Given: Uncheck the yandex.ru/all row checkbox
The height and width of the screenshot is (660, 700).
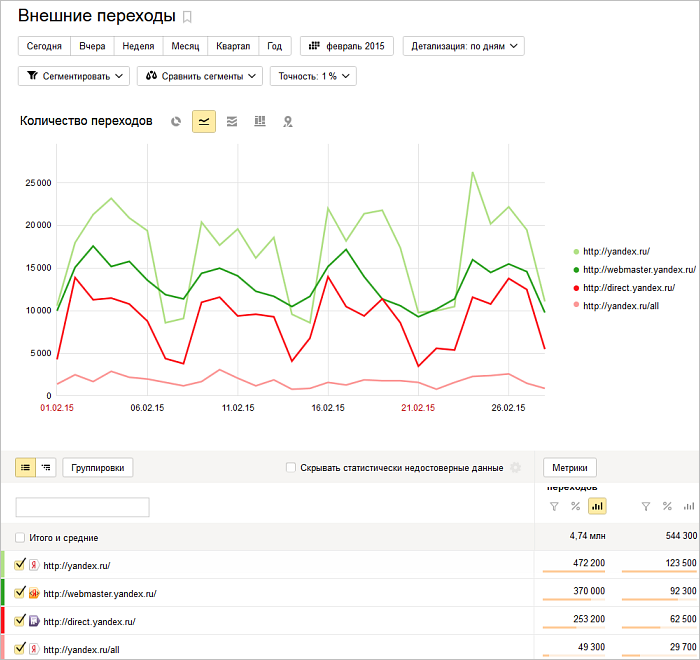Looking at the screenshot, I should pos(20,648).
